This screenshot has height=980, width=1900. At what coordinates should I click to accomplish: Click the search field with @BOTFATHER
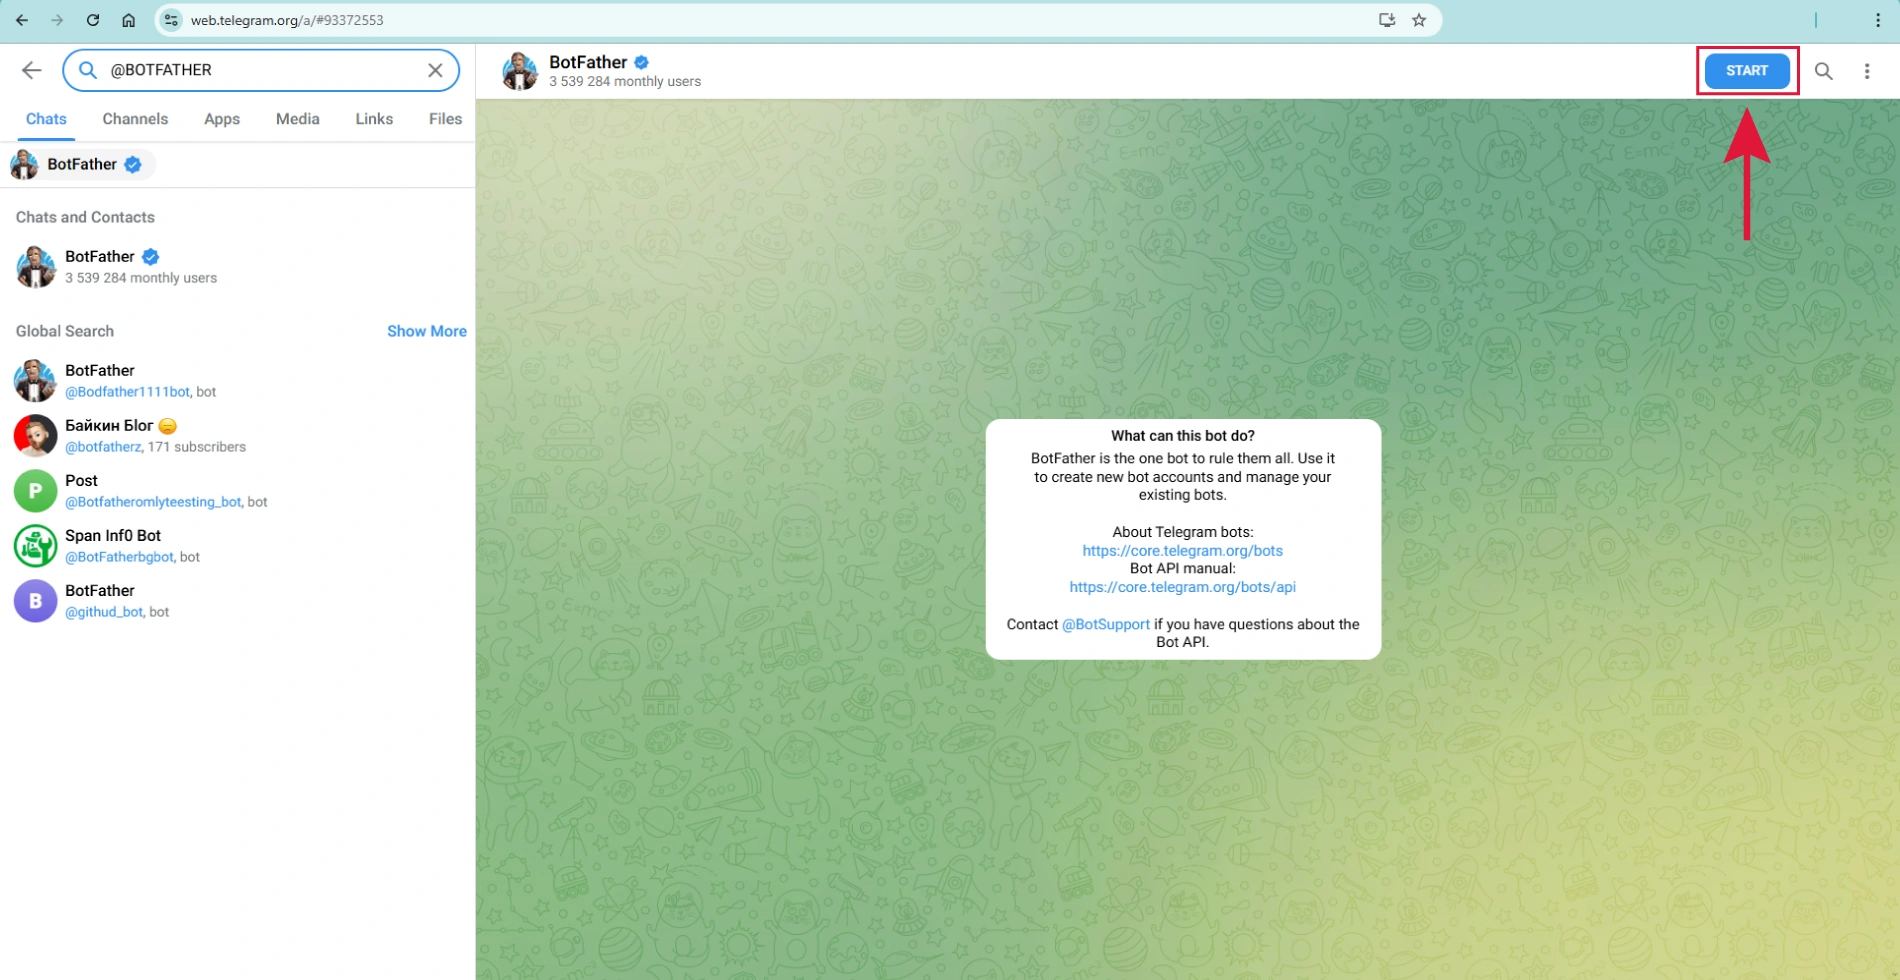(x=260, y=70)
